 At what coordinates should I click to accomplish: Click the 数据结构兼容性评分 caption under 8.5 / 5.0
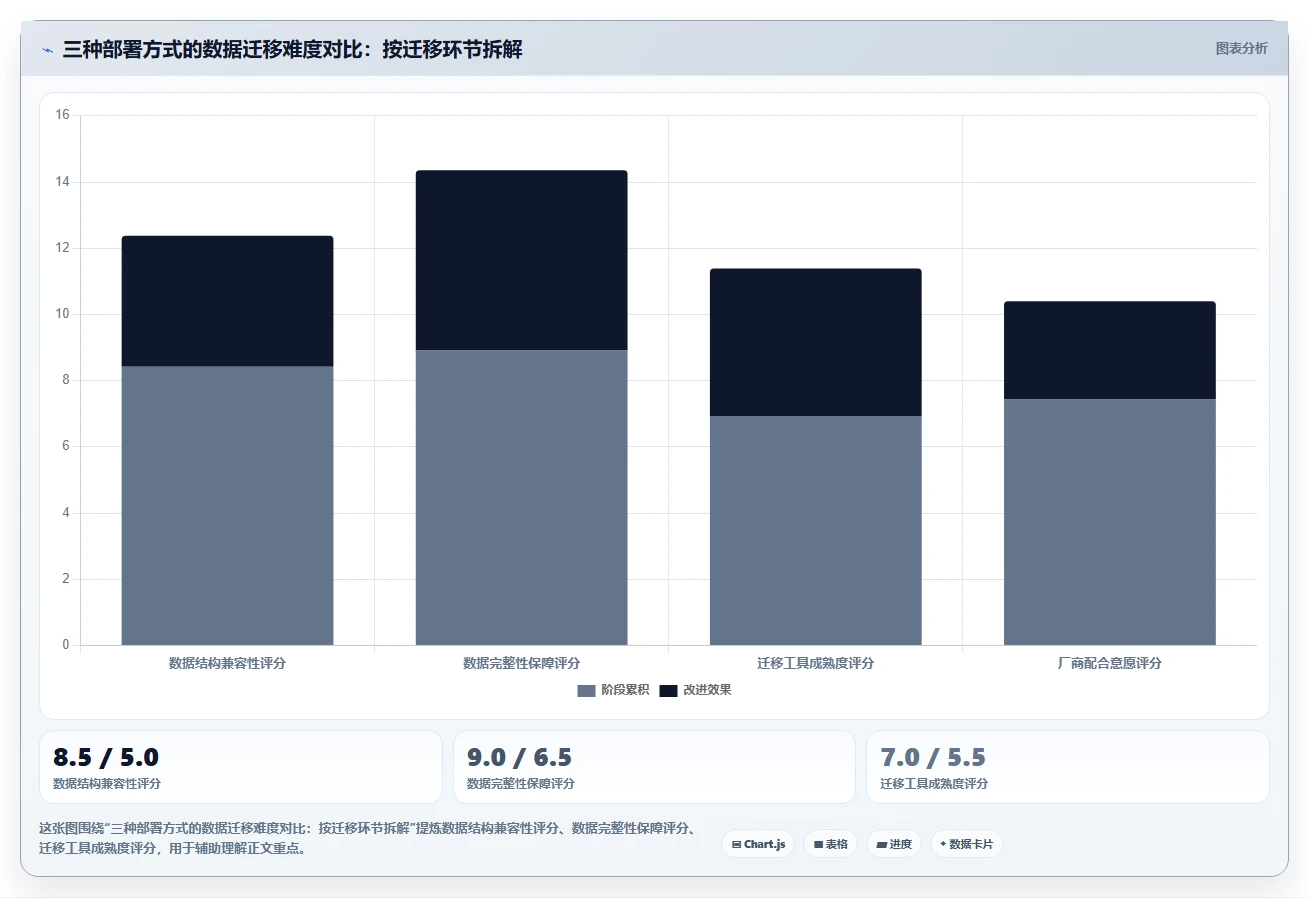coord(107,784)
